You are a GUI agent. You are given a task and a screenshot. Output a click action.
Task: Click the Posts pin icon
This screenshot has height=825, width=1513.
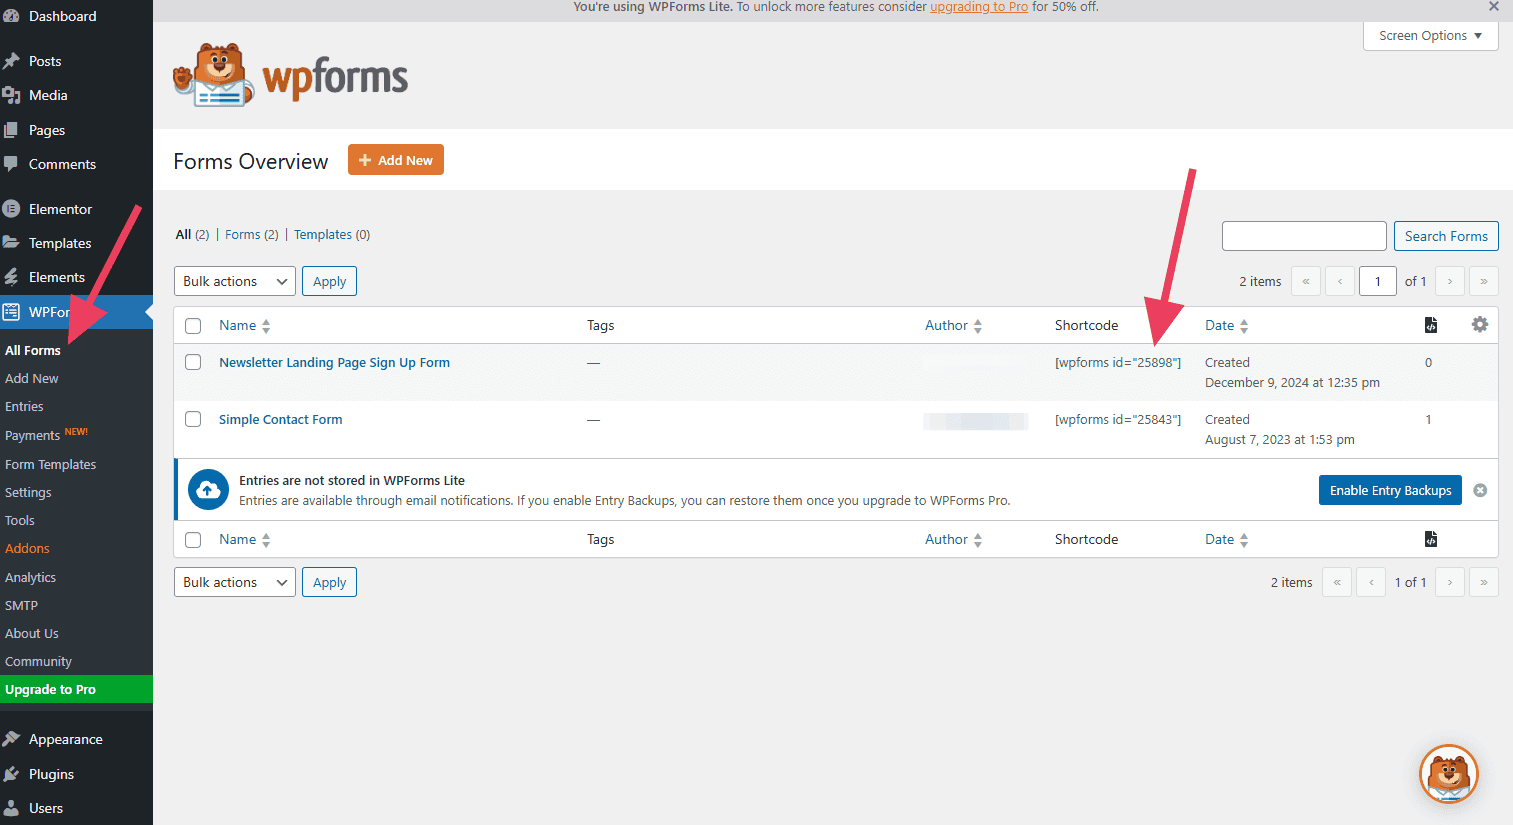11,61
